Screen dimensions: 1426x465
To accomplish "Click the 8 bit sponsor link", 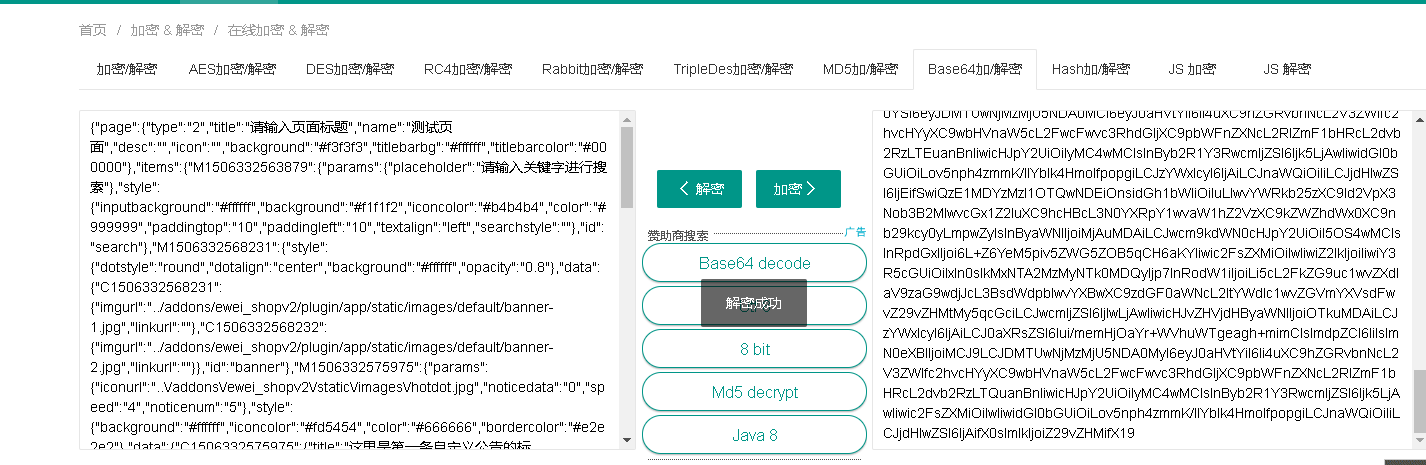I will 754,349.
